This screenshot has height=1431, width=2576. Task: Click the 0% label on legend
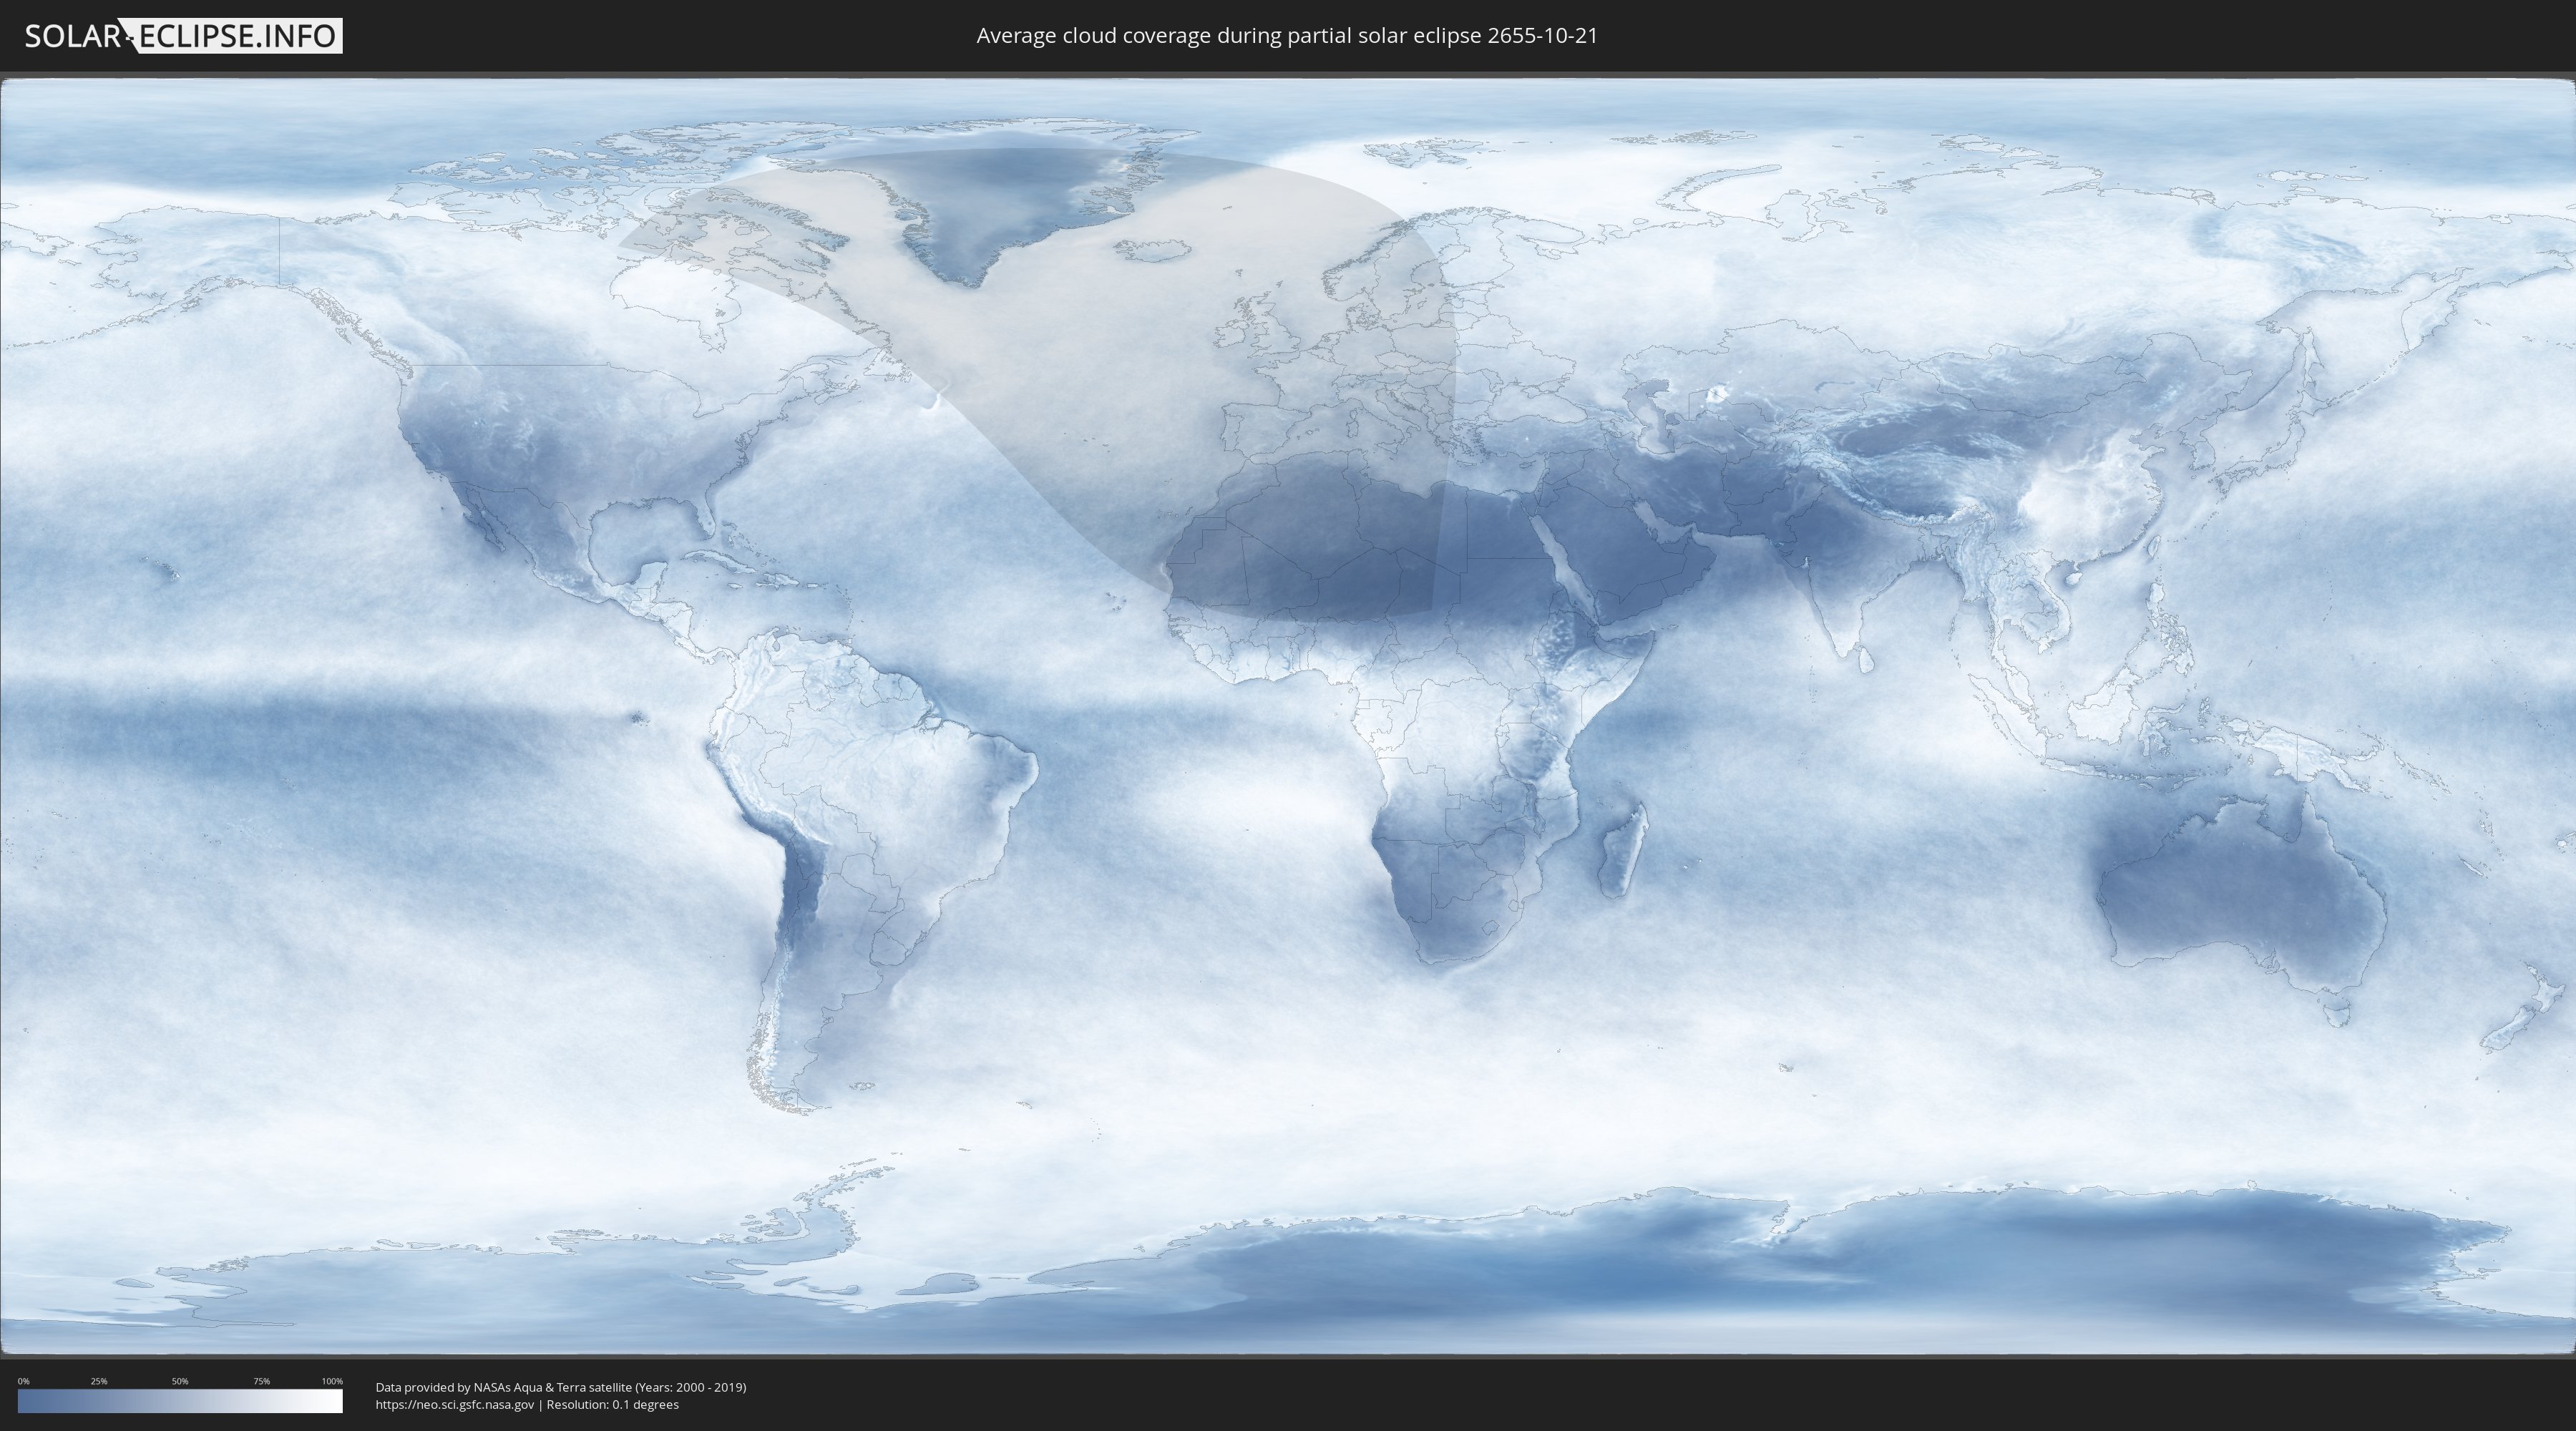pos(23,1381)
